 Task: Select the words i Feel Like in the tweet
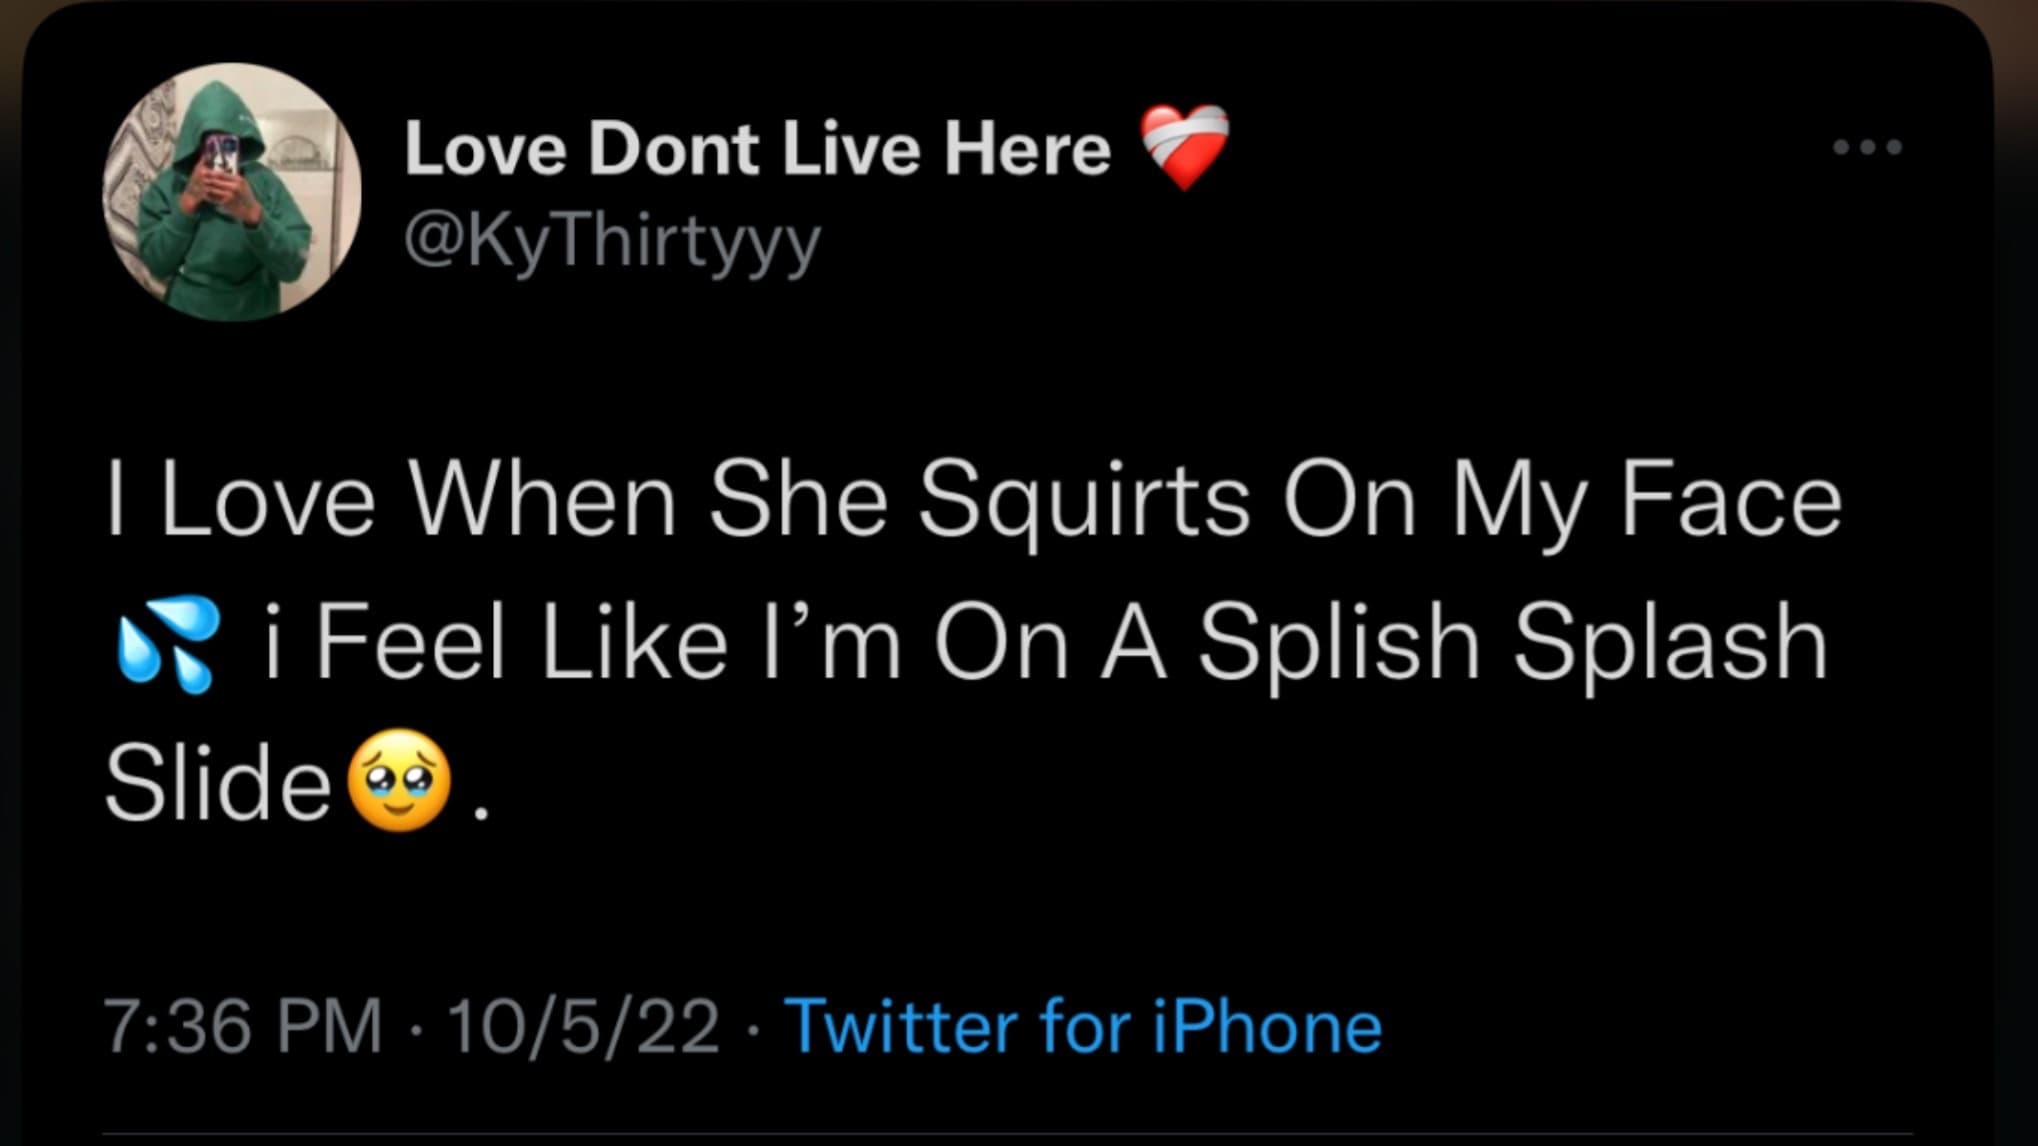[495, 642]
